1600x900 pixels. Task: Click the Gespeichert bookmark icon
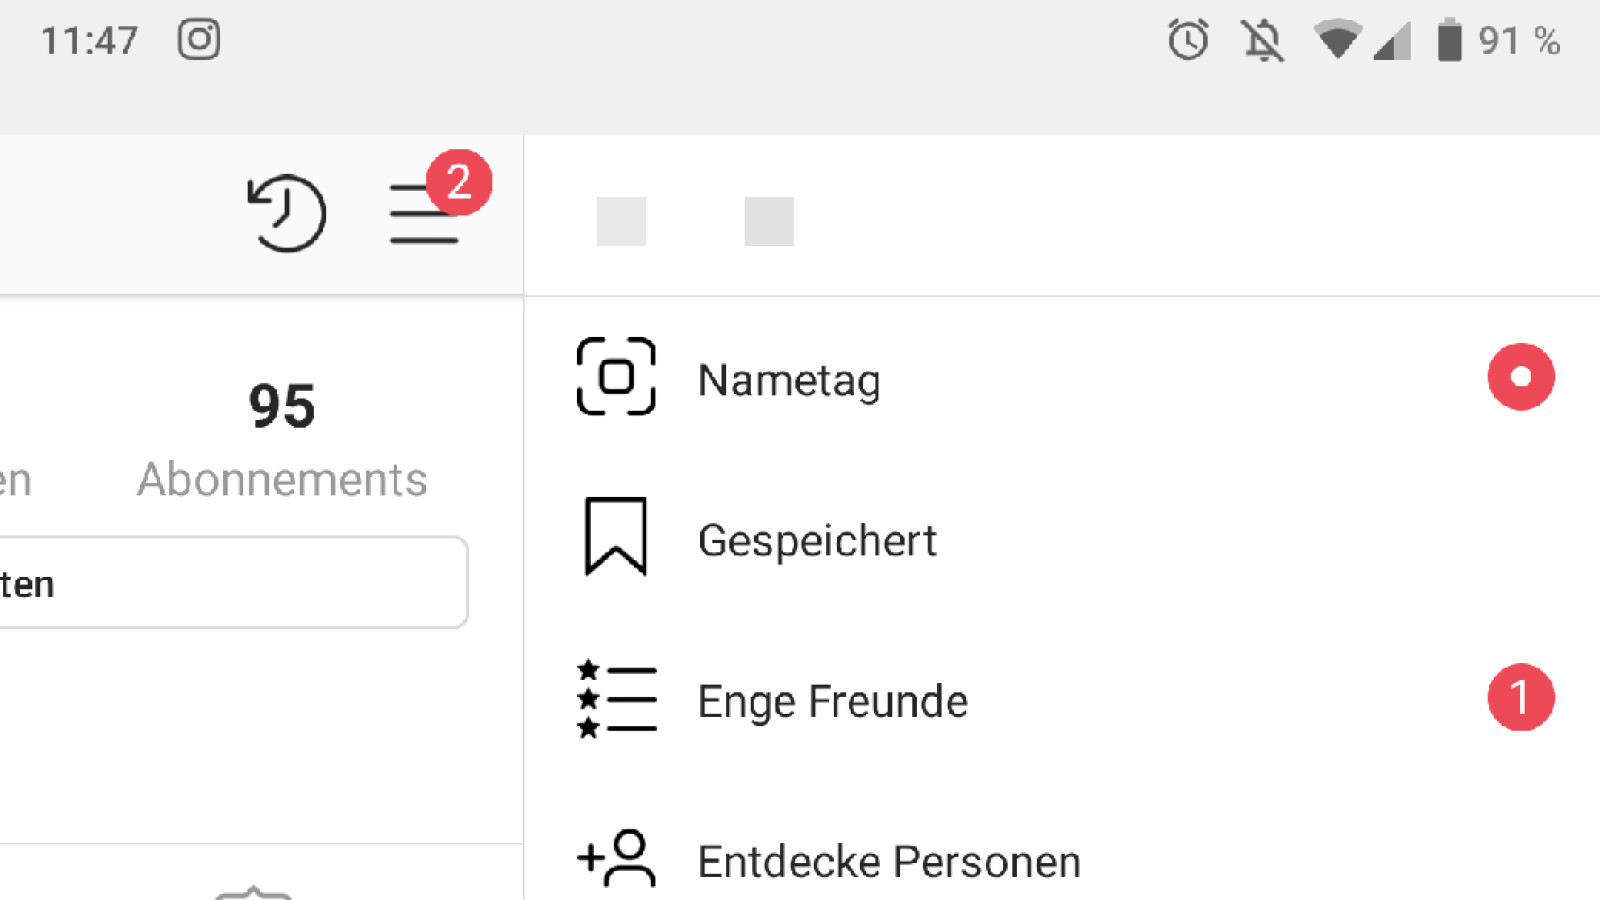pos(615,537)
